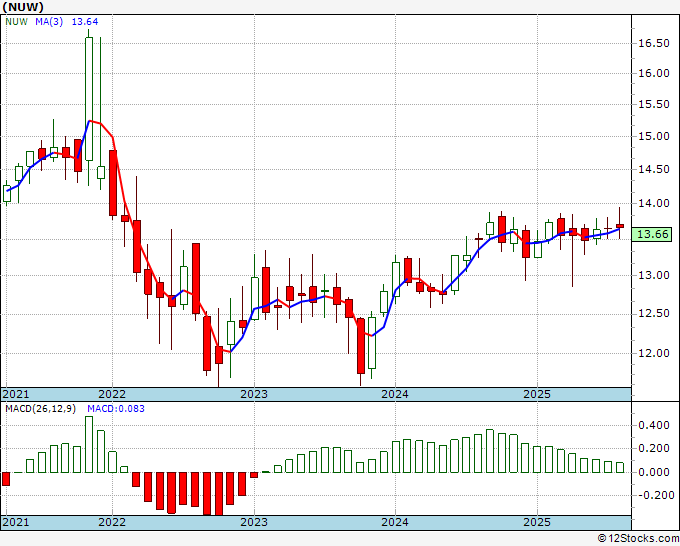Click the tallest green candlestick near 16.50
680x546 pixels.
pyautogui.click(x=88, y=99)
